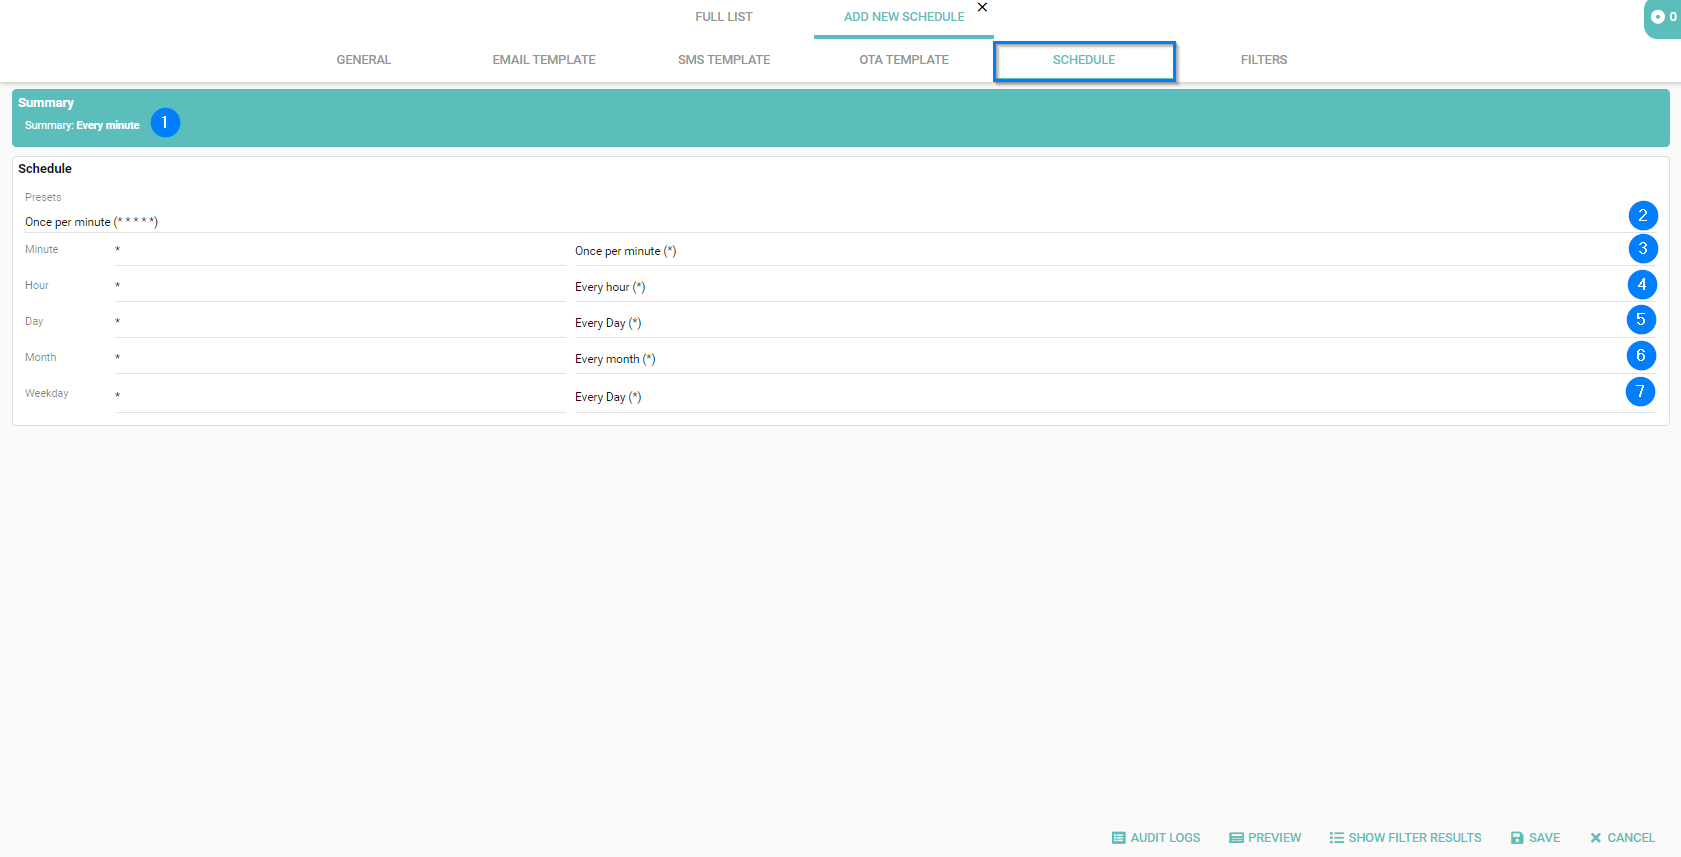Open the SMS Template tab

[x=723, y=60]
